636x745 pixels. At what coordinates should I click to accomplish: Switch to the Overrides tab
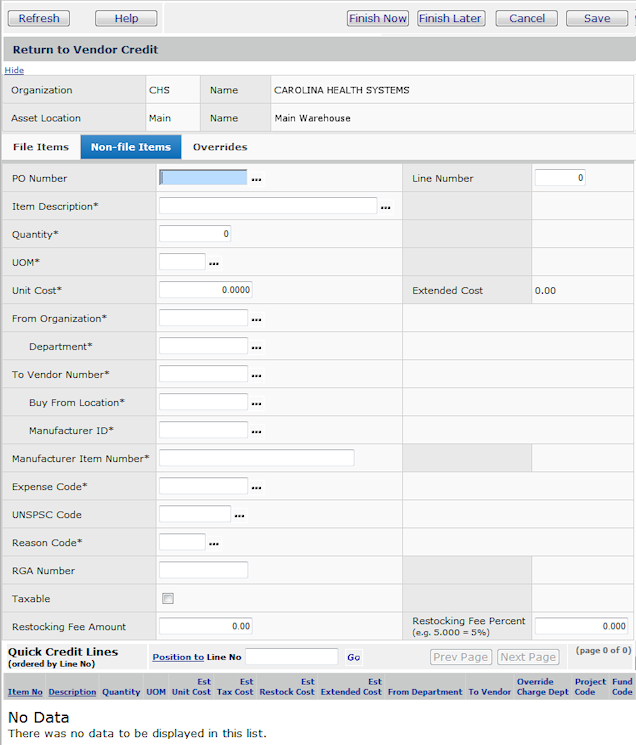click(x=220, y=147)
